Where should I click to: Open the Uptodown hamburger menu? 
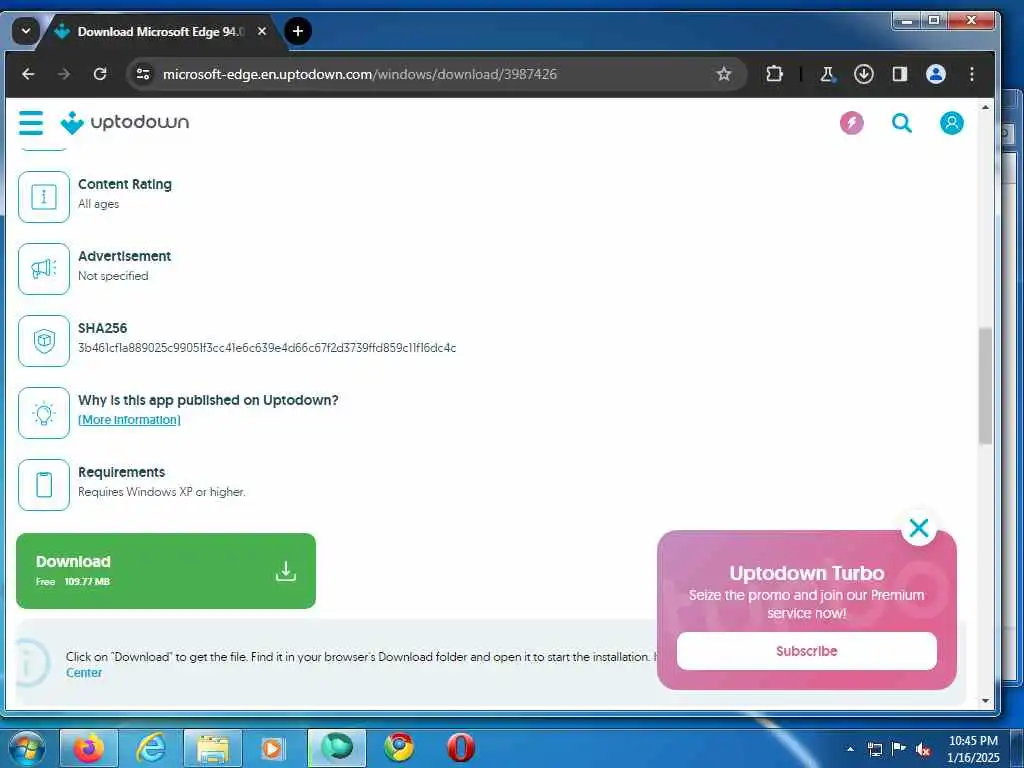click(31, 123)
